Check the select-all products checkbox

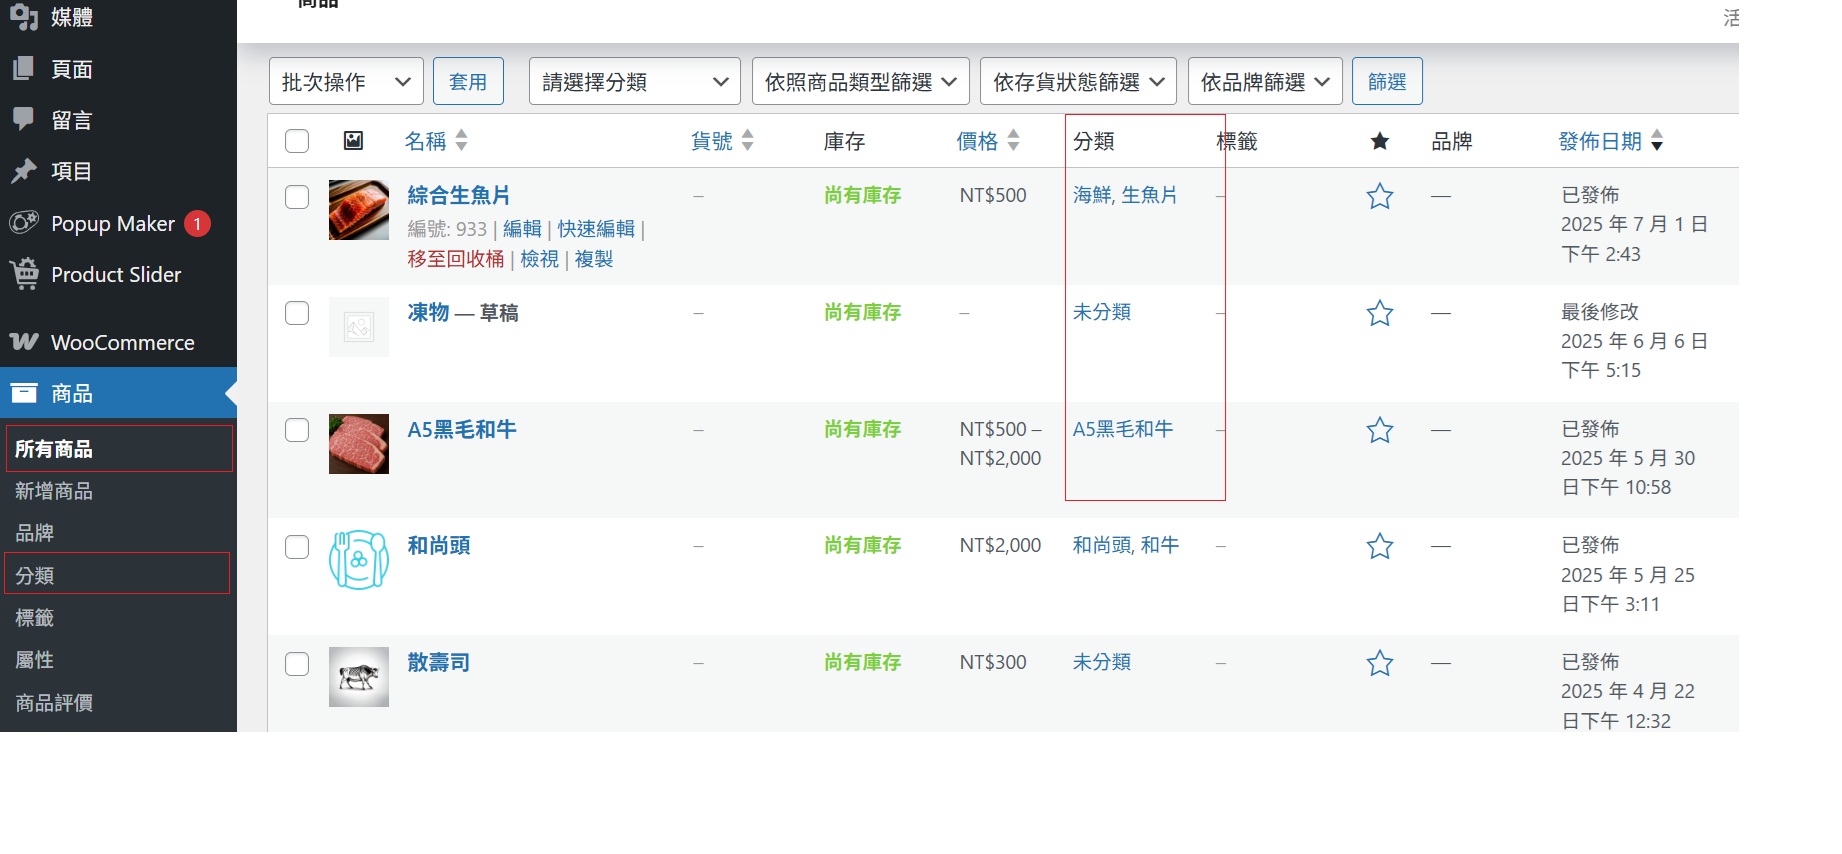pos(297,141)
